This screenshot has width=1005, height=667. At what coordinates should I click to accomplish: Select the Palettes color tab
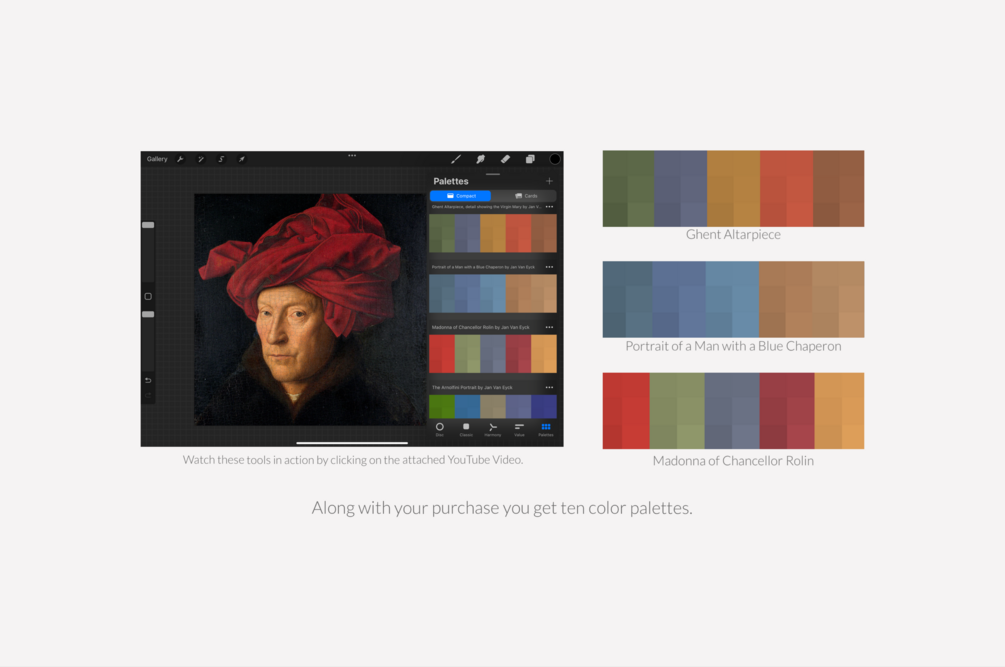pyautogui.click(x=546, y=429)
